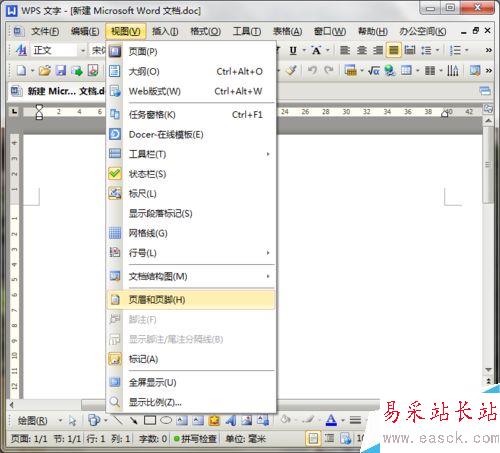Click the Select objects pointer icon
Image resolution: width=500 pixels, height=453 pixels.
(72, 421)
